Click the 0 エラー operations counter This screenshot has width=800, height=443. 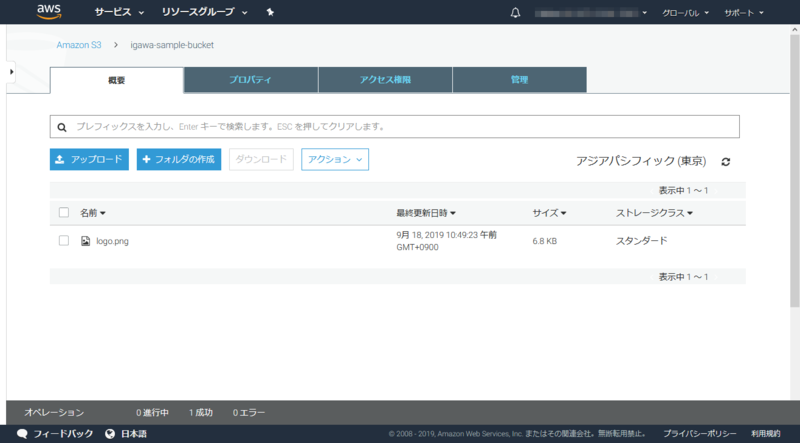pyautogui.click(x=249, y=412)
